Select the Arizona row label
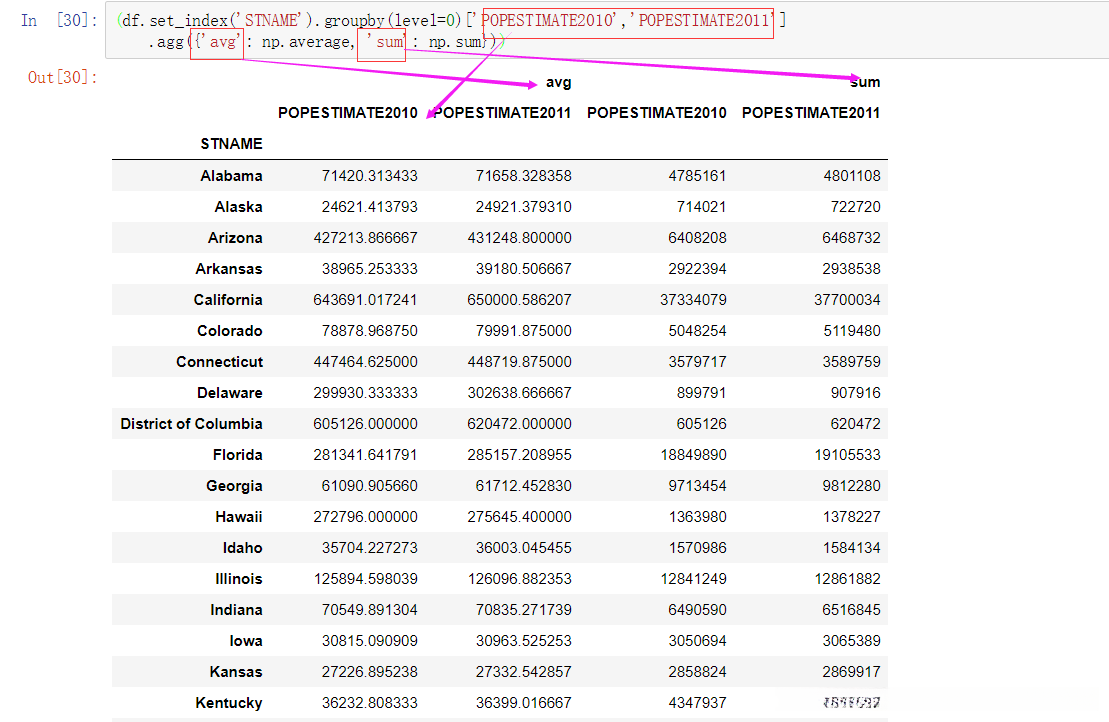Viewport: 1109px width, 722px height. pos(235,238)
